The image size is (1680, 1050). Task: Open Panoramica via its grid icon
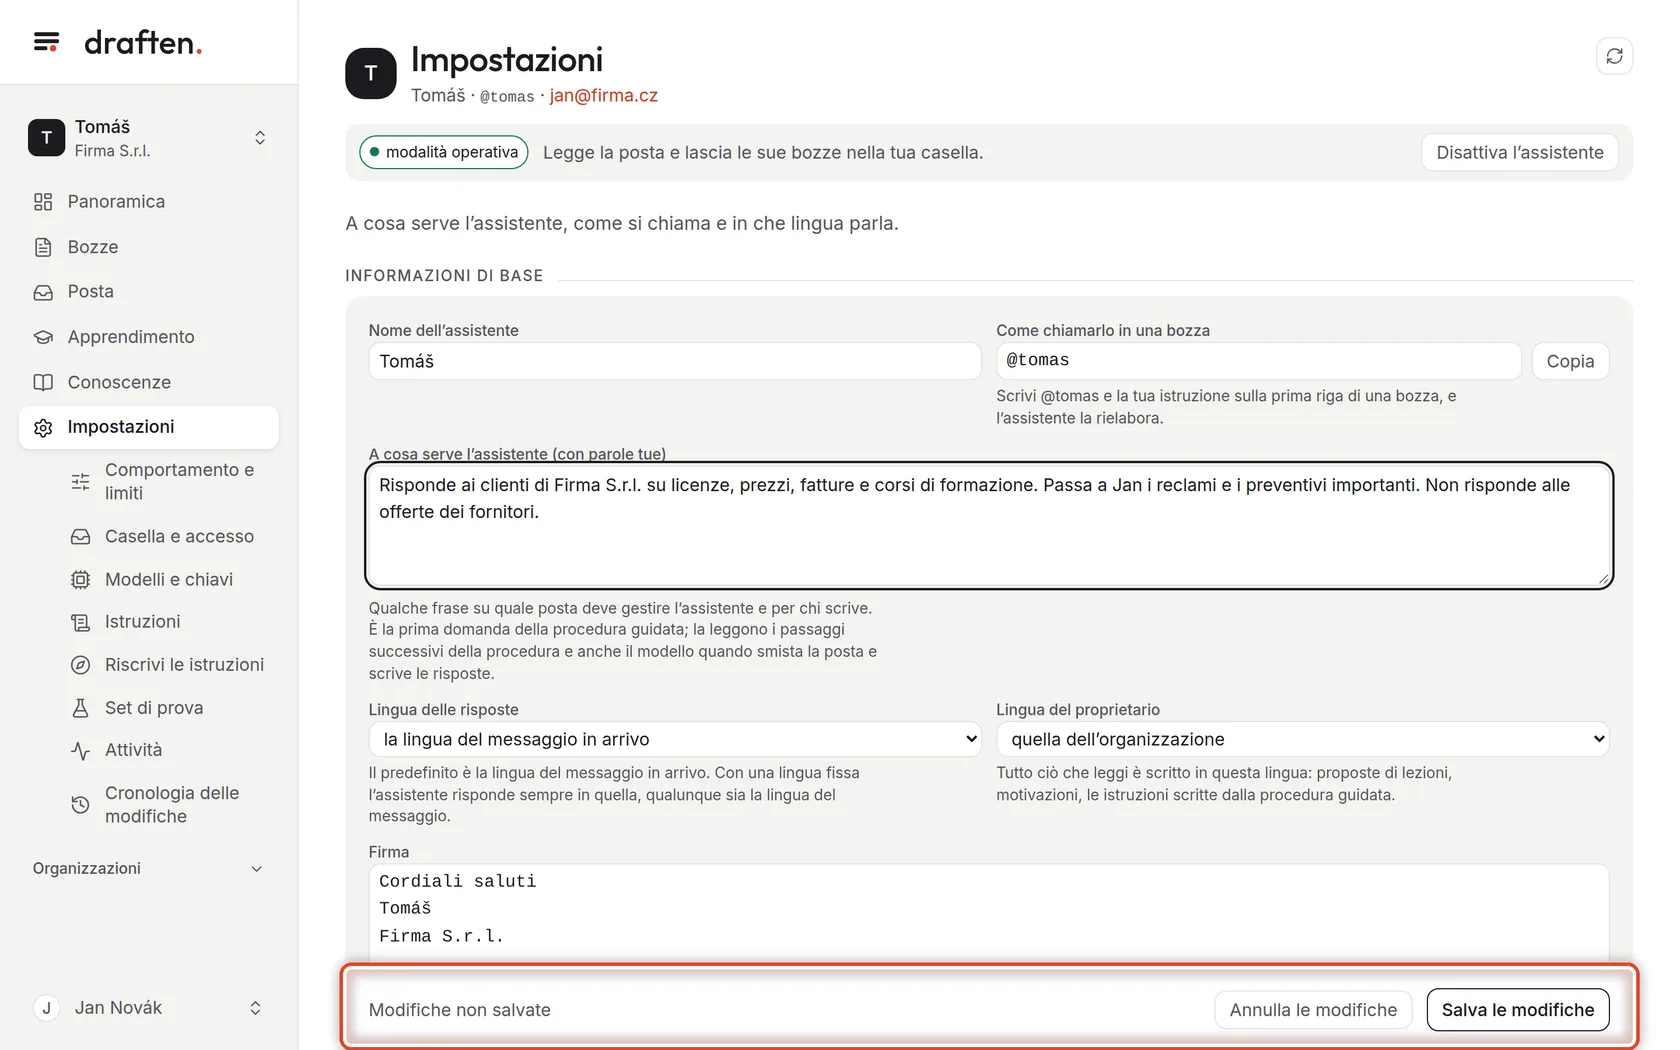43,202
